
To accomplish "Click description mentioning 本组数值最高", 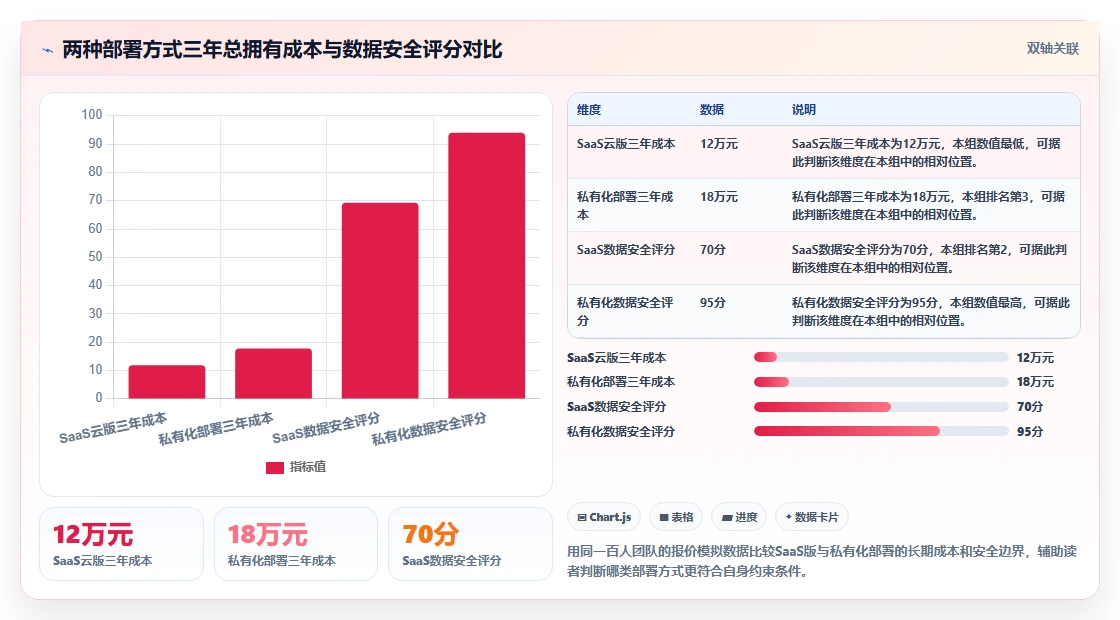I will pyautogui.click(x=931, y=311).
